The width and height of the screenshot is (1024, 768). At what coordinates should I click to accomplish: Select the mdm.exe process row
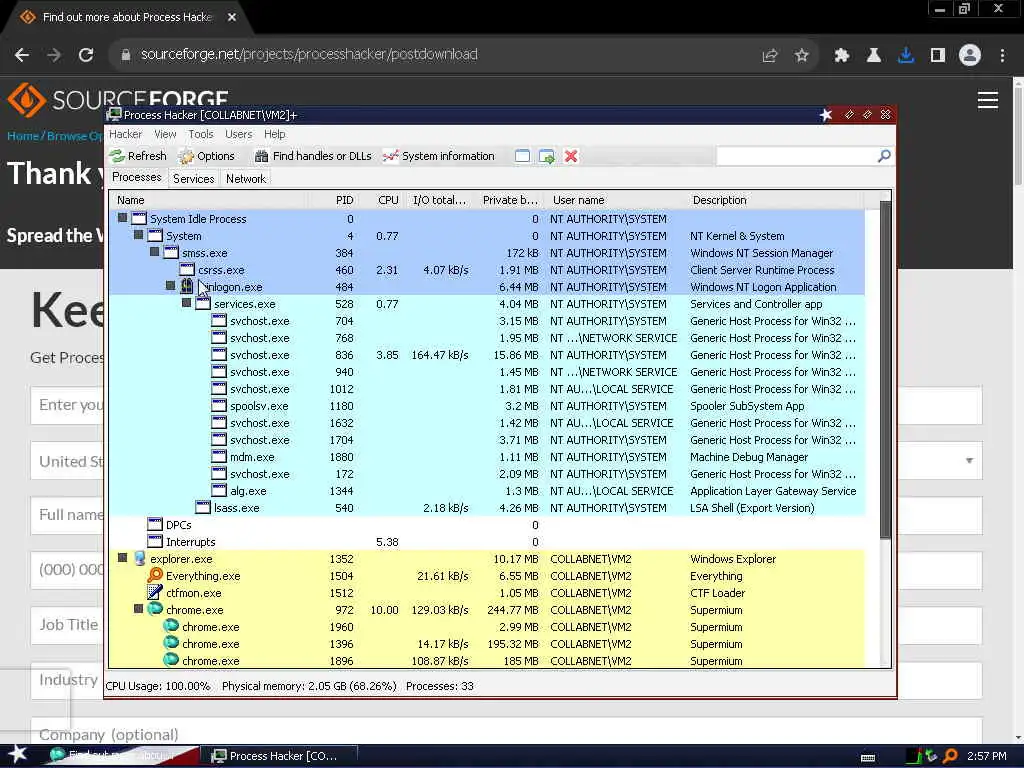click(x=487, y=456)
